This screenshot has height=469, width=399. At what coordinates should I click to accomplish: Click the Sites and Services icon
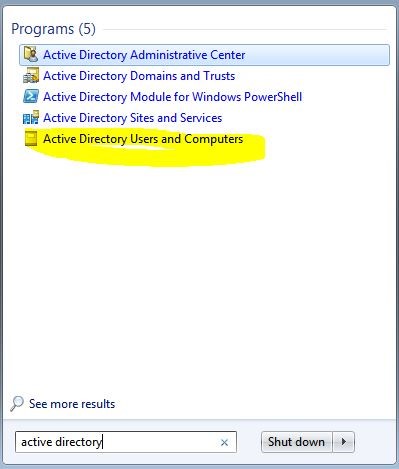pos(31,118)
